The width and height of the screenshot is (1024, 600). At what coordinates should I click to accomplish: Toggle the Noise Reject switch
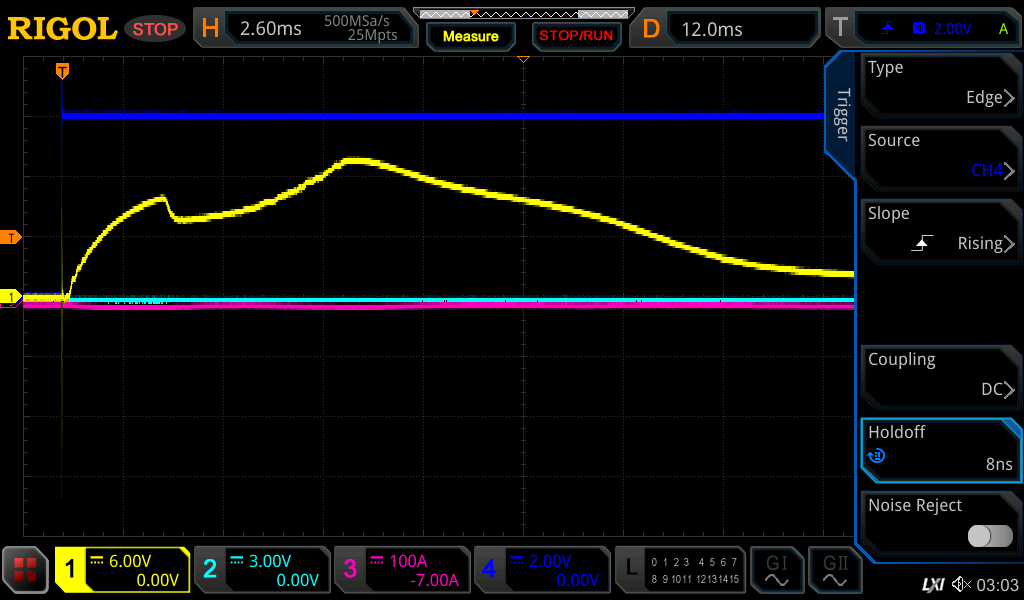pyautogui.click(x=989, y=536)
